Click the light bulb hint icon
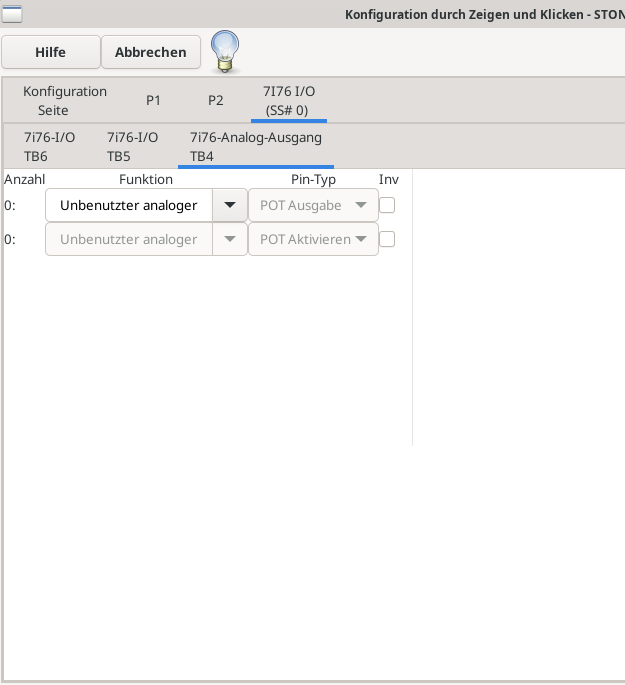The image size is (625, 685). [225, 52]
